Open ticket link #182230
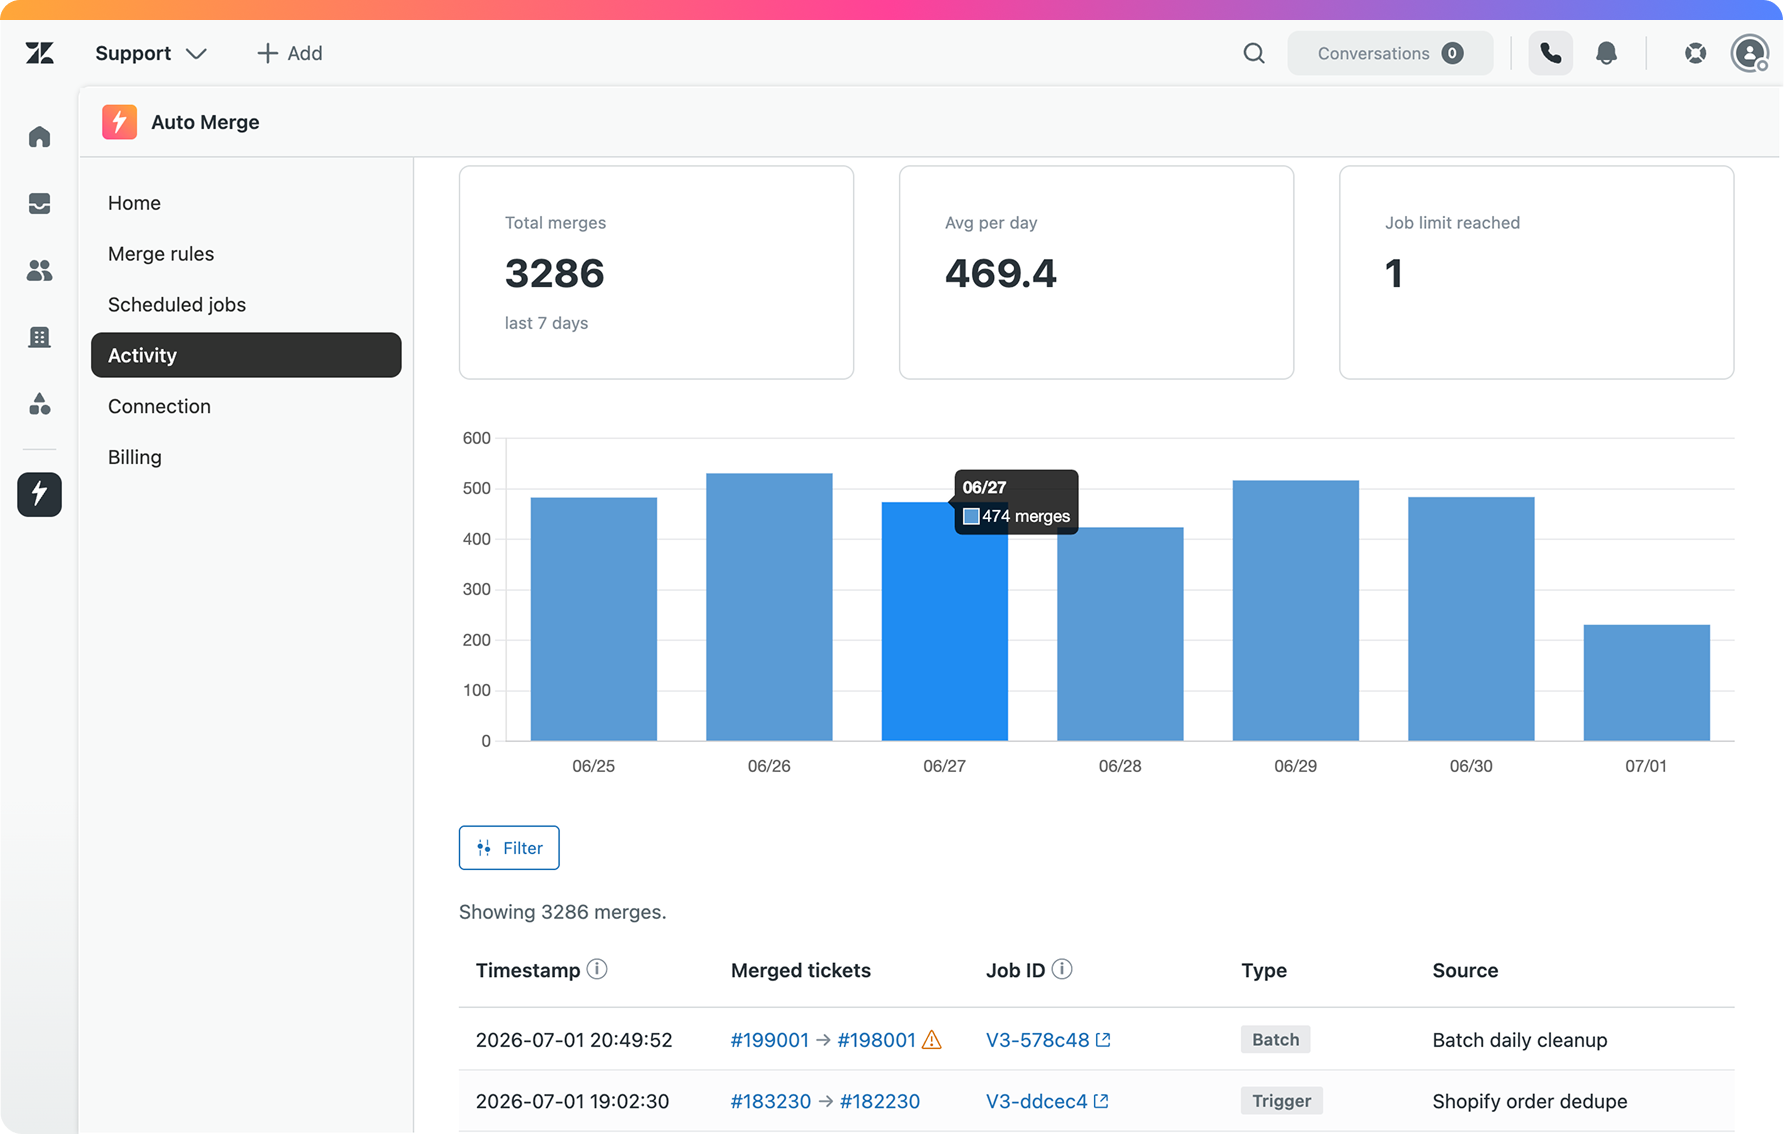The image size is (1784, 1134). coord(880,1101)
